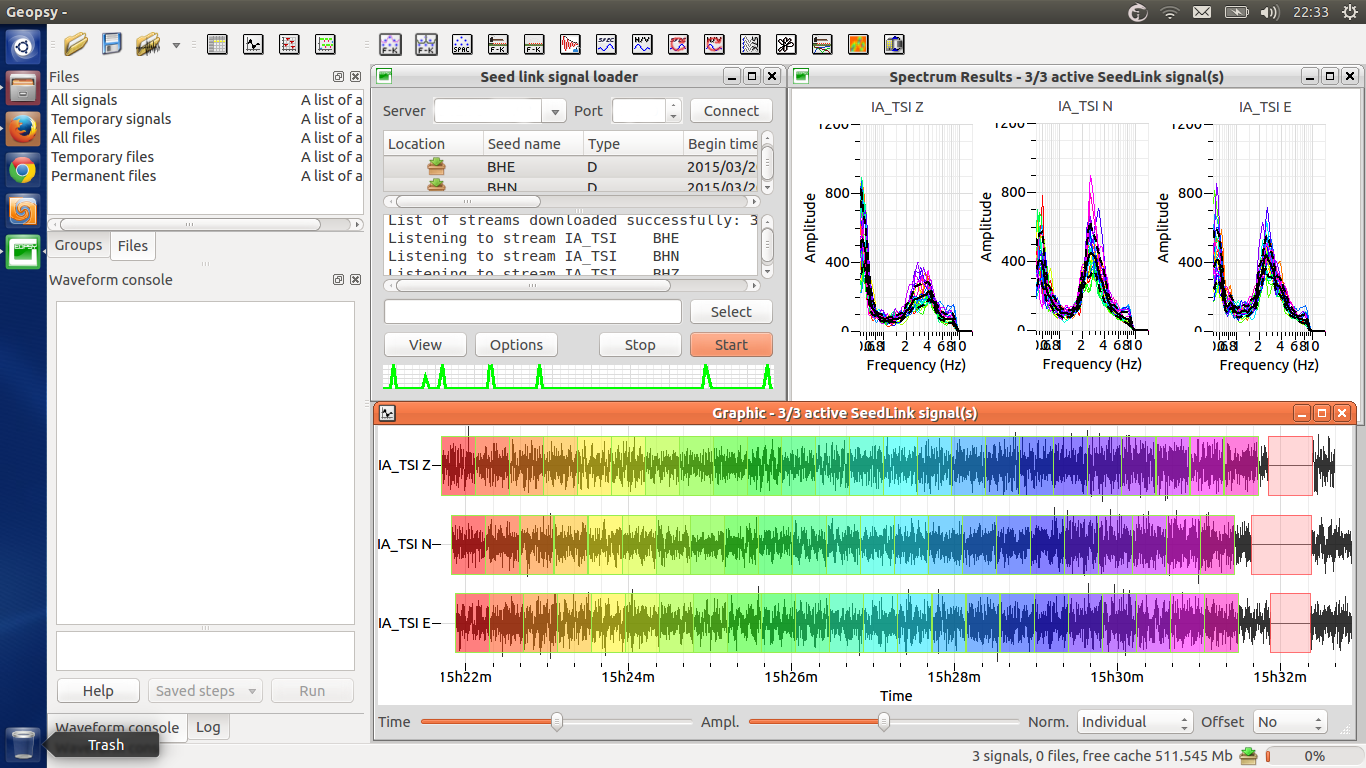The height and width of the screenshot is (768, 1366).
Task: Expand the Server combo box dropdown
Action: [x=554, y=111]
